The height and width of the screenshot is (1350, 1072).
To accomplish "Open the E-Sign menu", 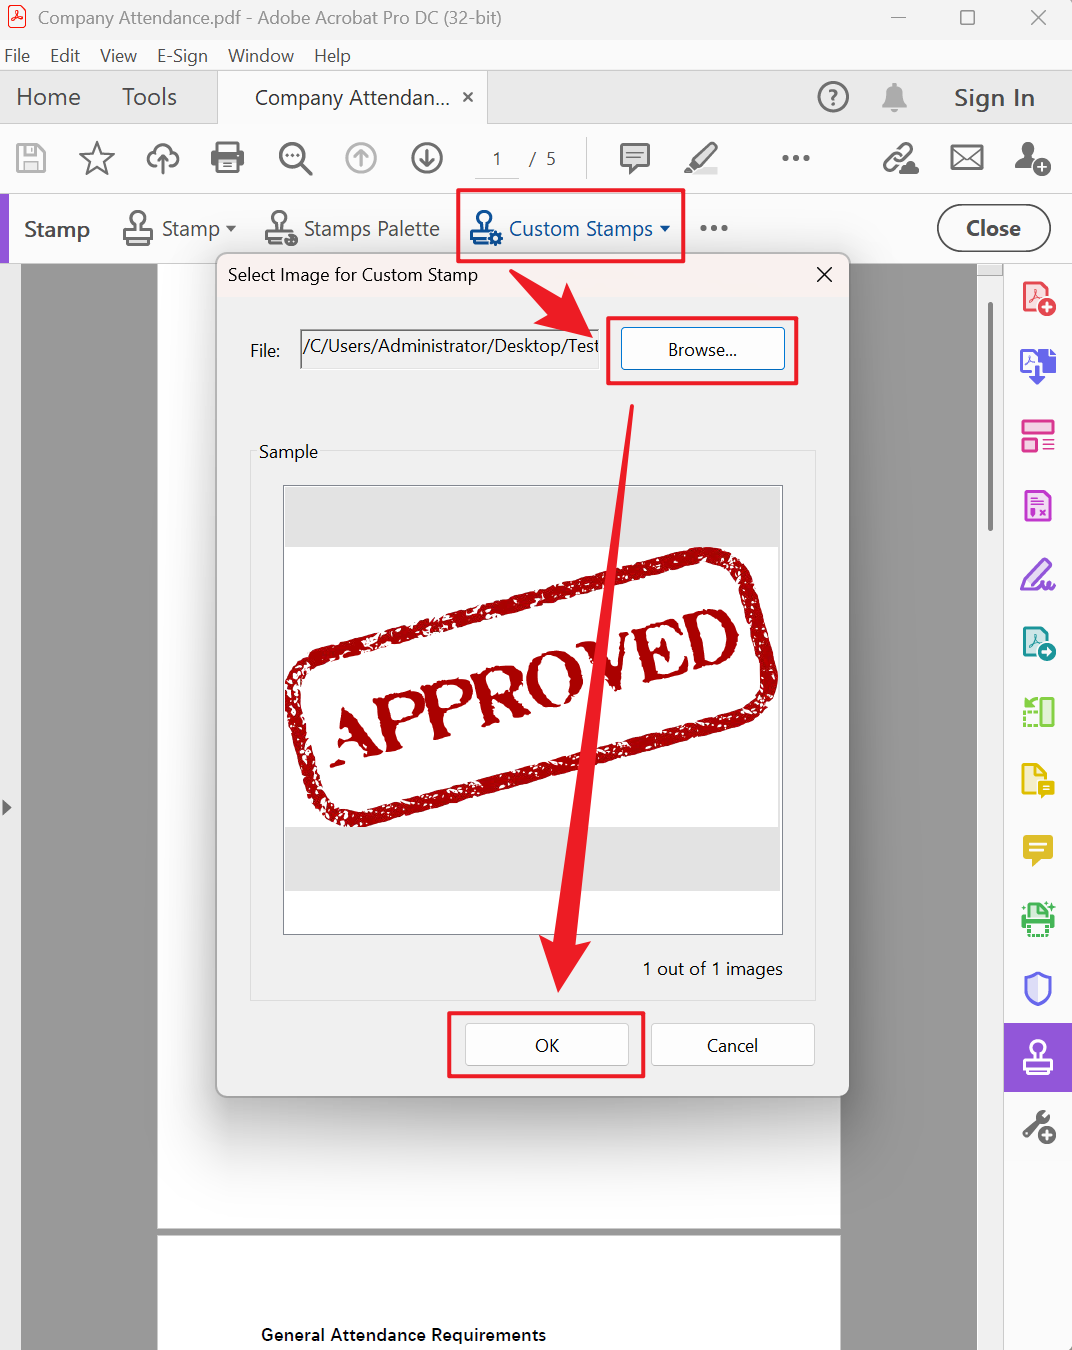I will (182, 56).
